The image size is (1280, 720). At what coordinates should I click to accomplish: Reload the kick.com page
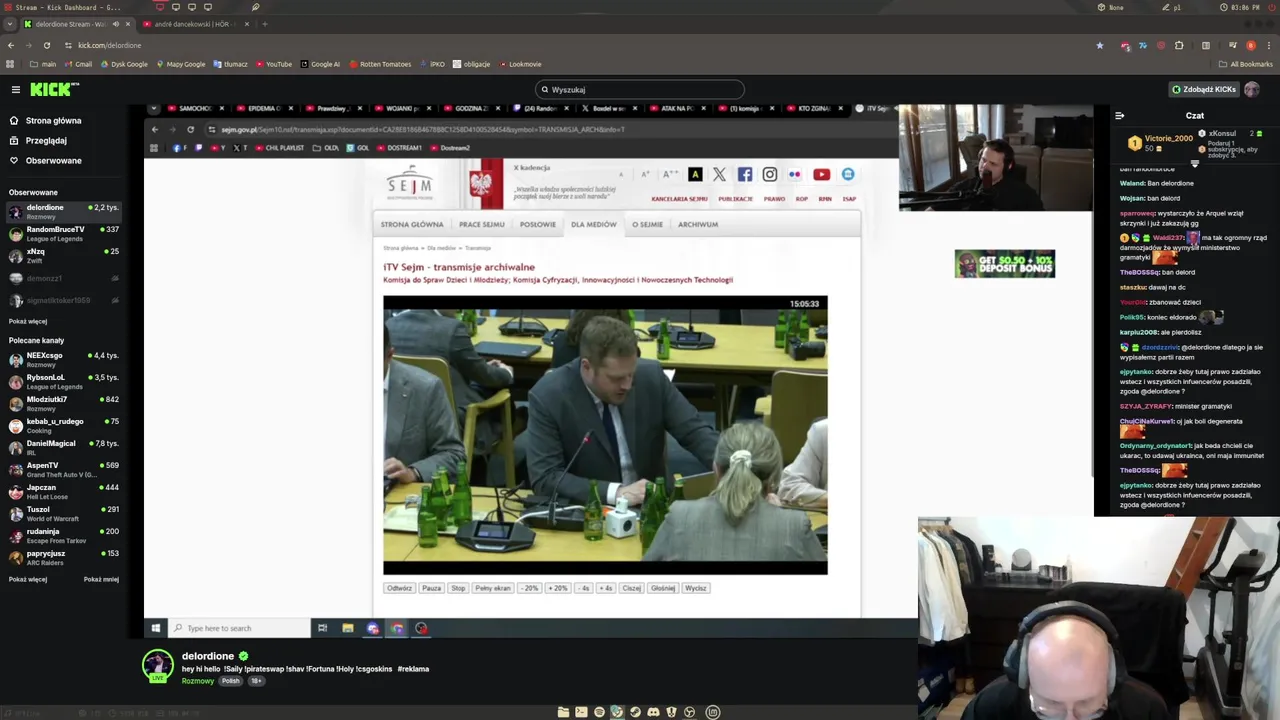[x=46, y=45]
